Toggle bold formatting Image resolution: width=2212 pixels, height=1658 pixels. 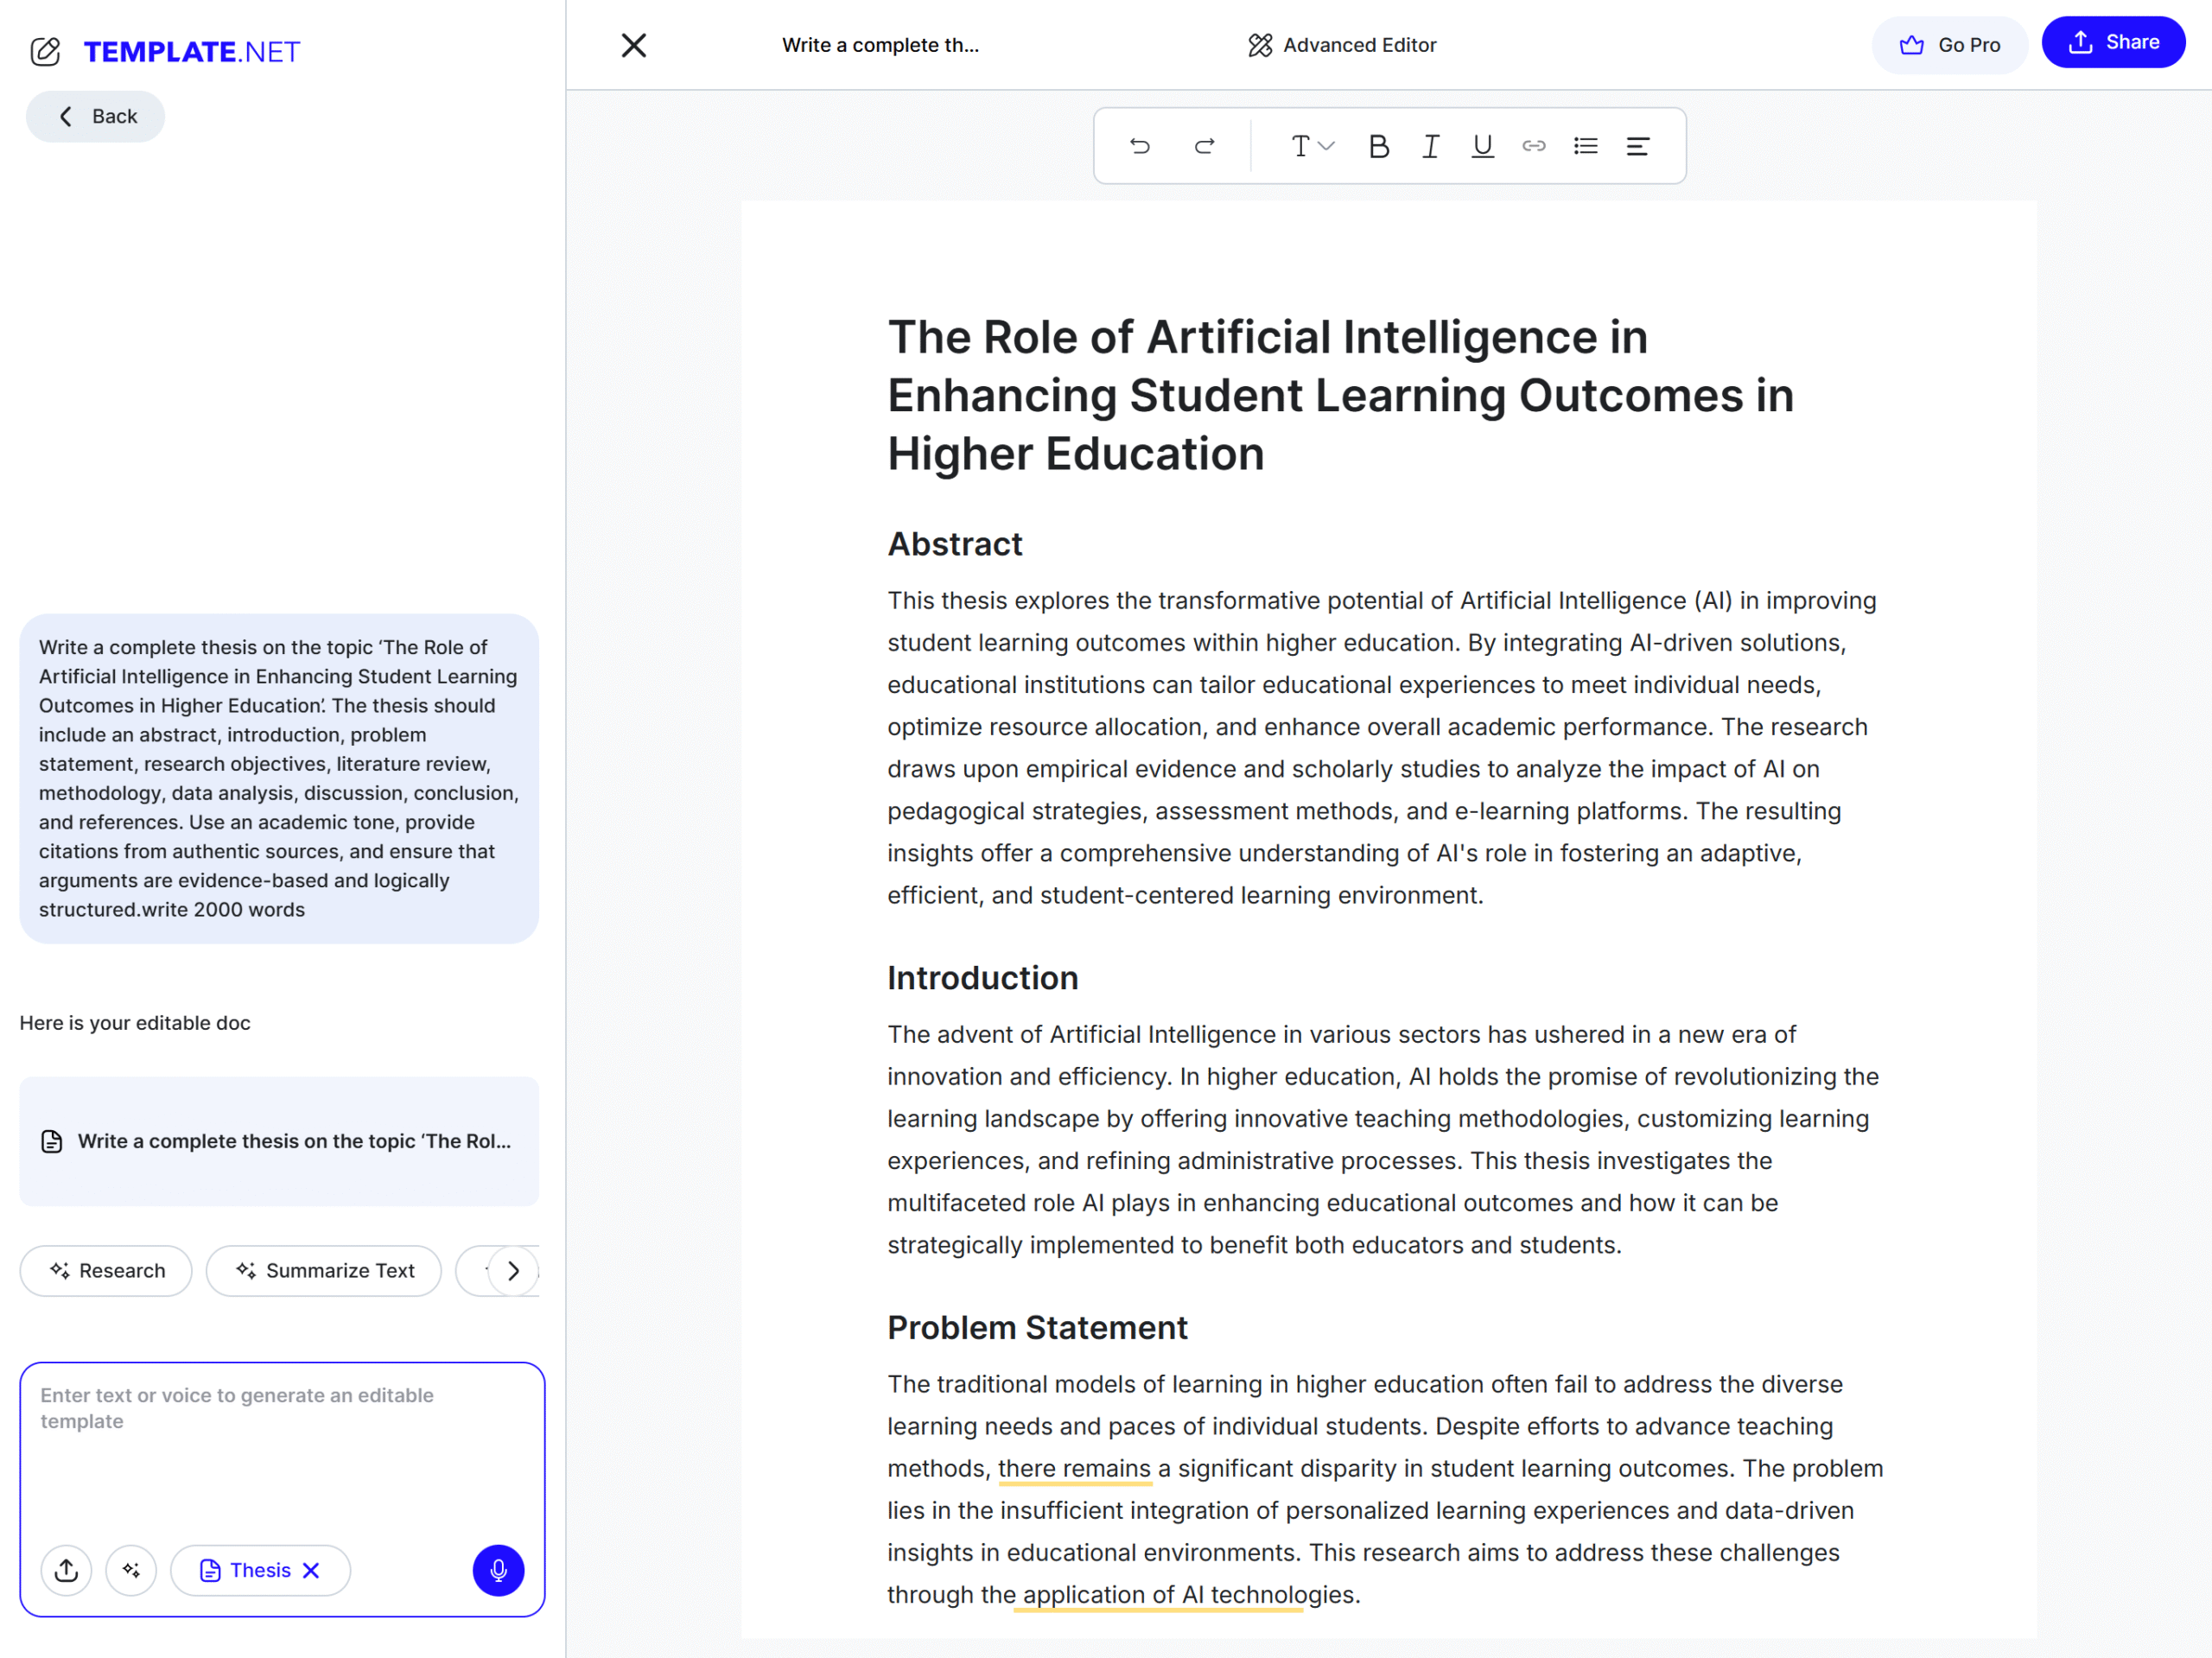tap(1378, 146)
